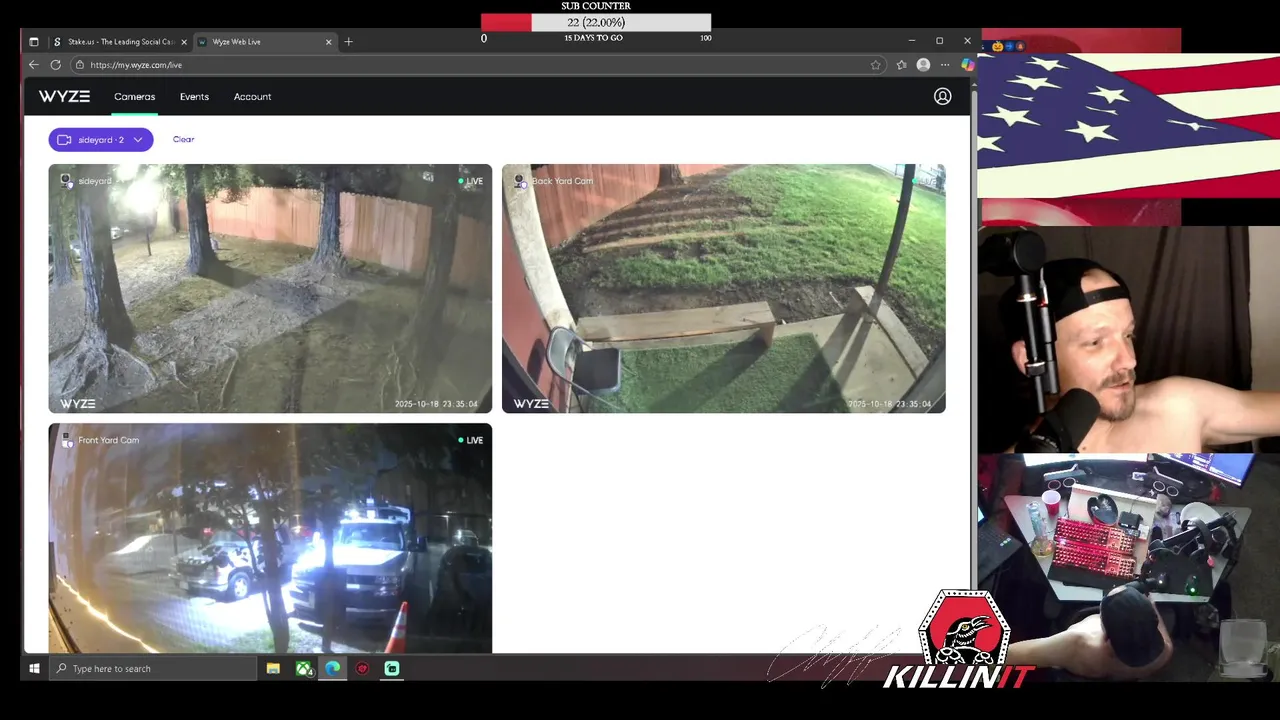The height and width of the screenshot is (720, 1280).
Task: Open the browser three-dot settings menu
Action: (945, 65)
